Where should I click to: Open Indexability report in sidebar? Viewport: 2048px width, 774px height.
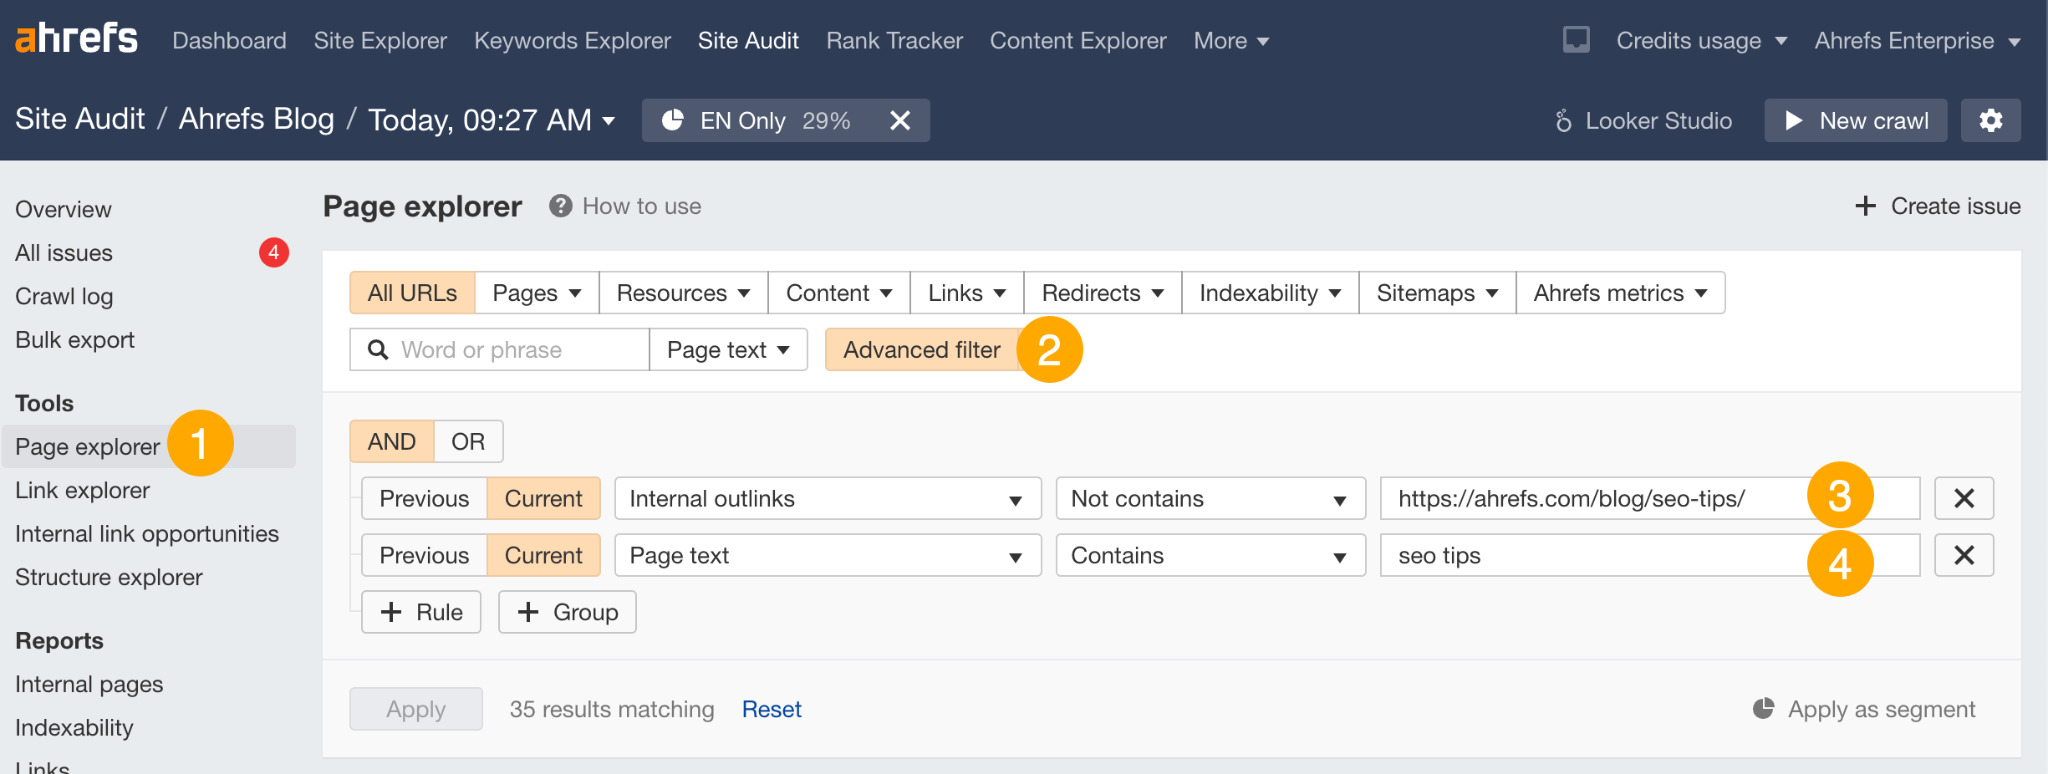pyautogui.click(x=74, y=728)
